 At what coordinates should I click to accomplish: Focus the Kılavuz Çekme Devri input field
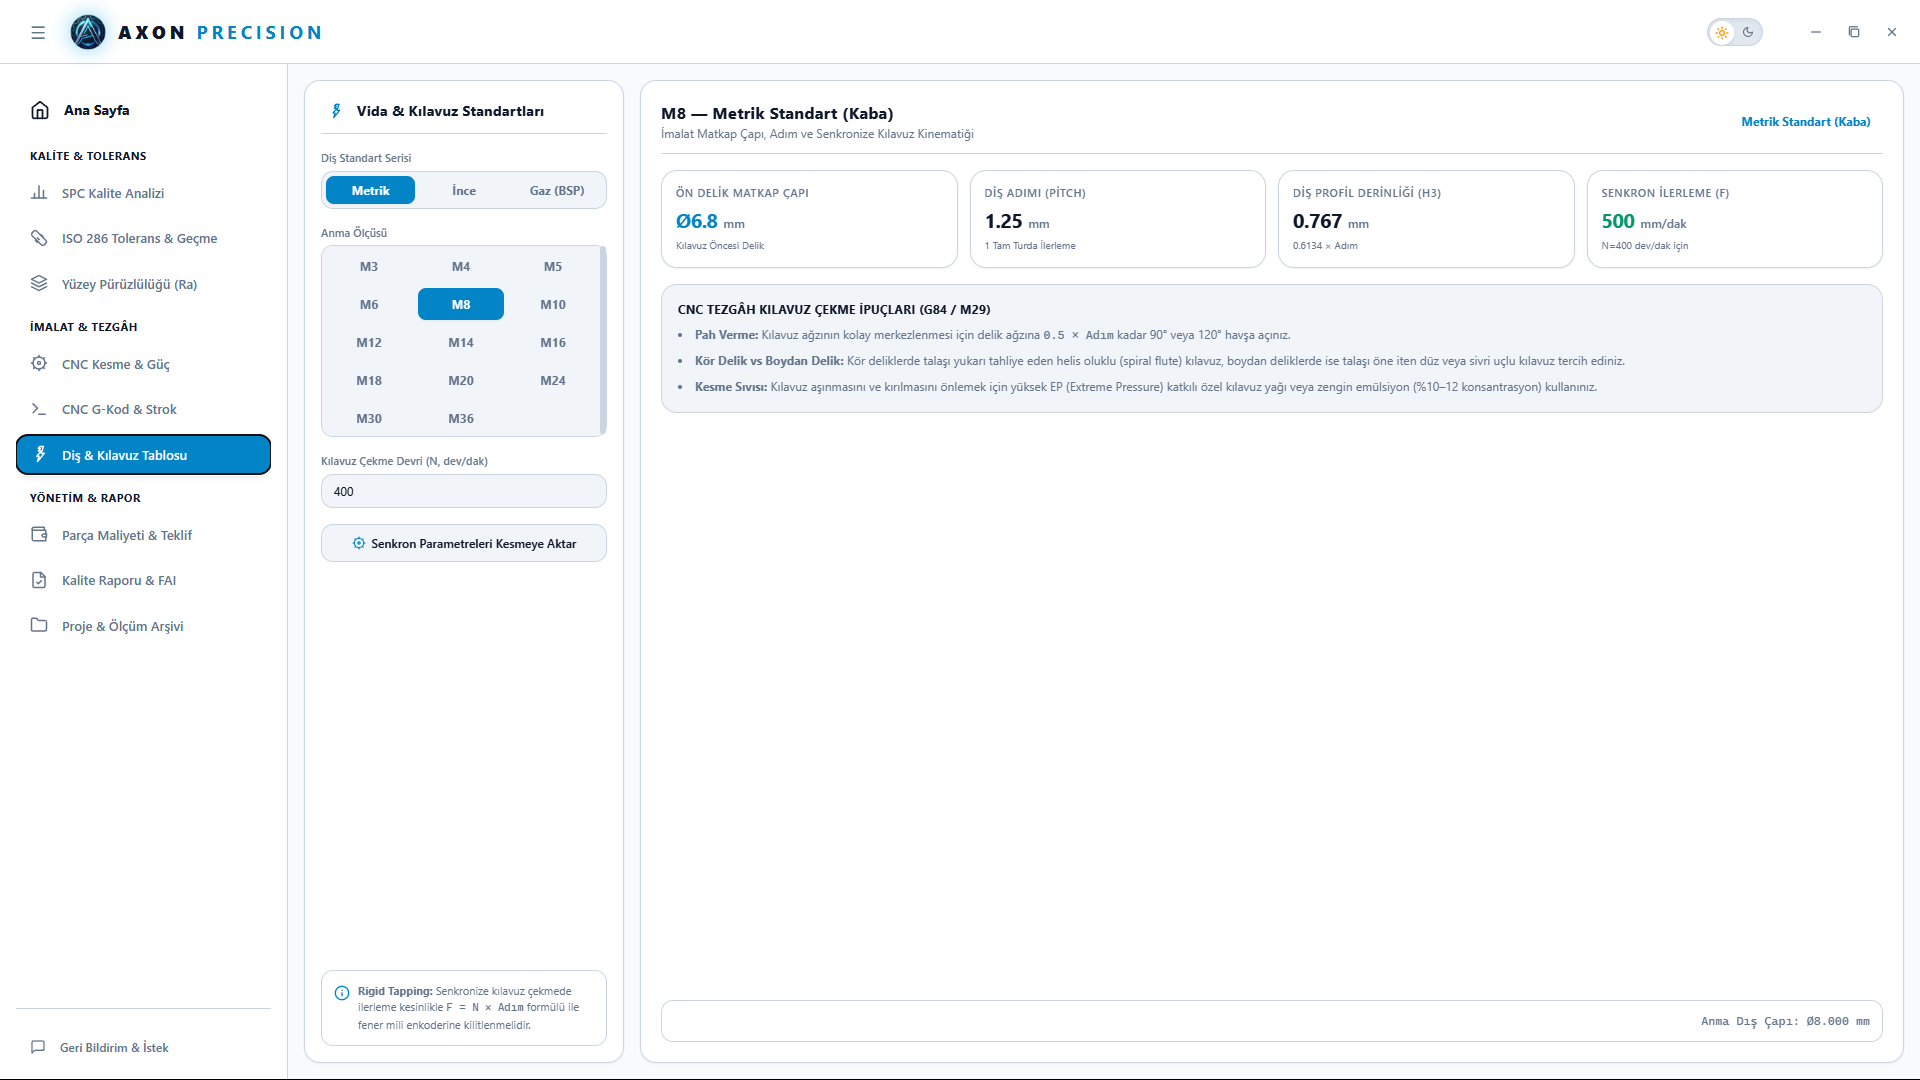464,491
